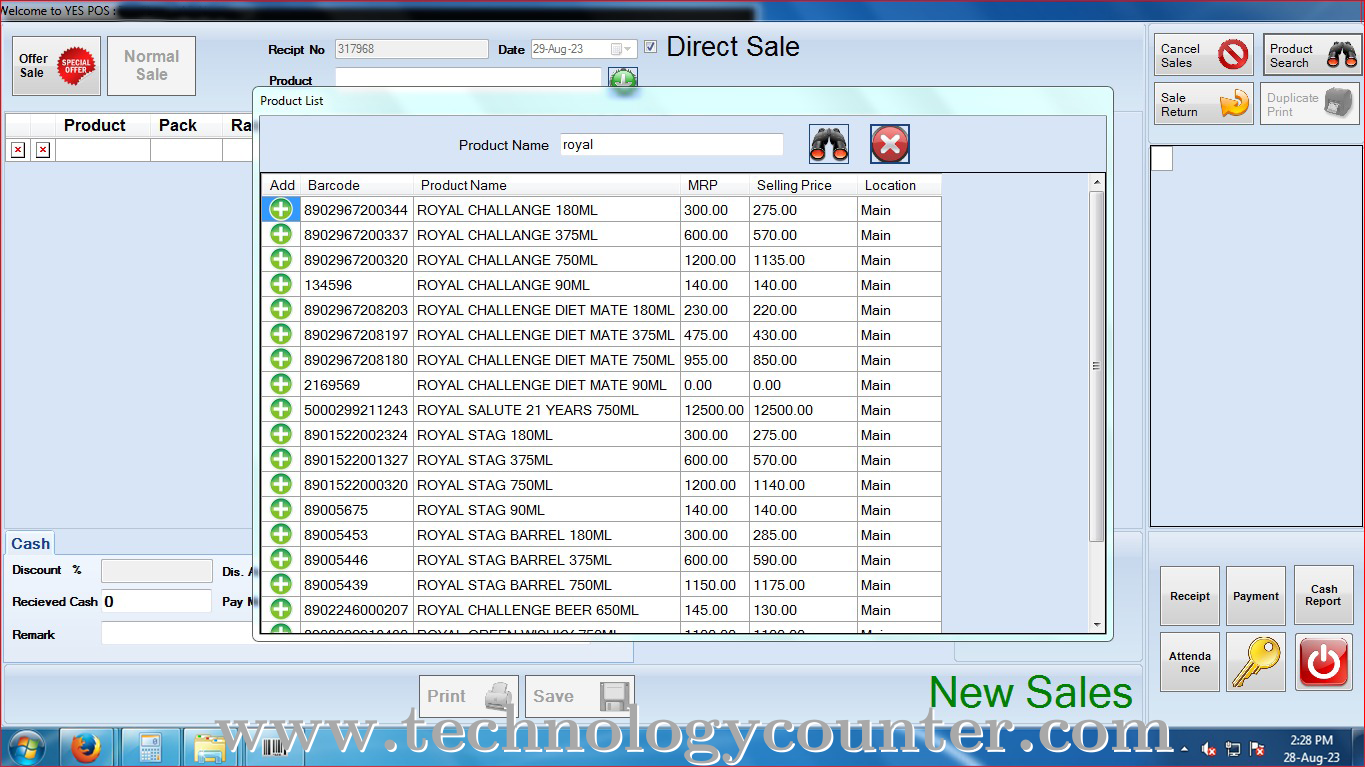Add ROYAL CHALLENGE DIET MATE 750ML
This screenshot has height=767, width=1365.
coord(281,360)
